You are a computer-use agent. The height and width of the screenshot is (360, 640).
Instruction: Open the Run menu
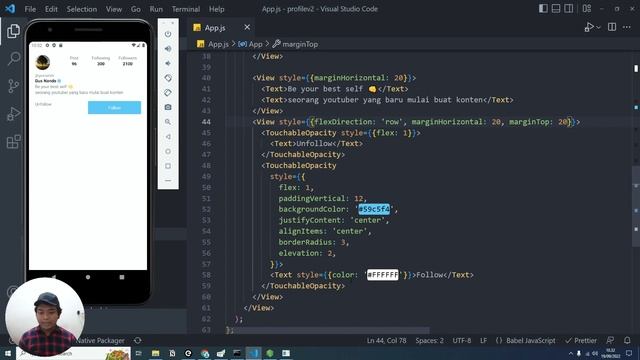pyautogui.click(x=156, y=9)
